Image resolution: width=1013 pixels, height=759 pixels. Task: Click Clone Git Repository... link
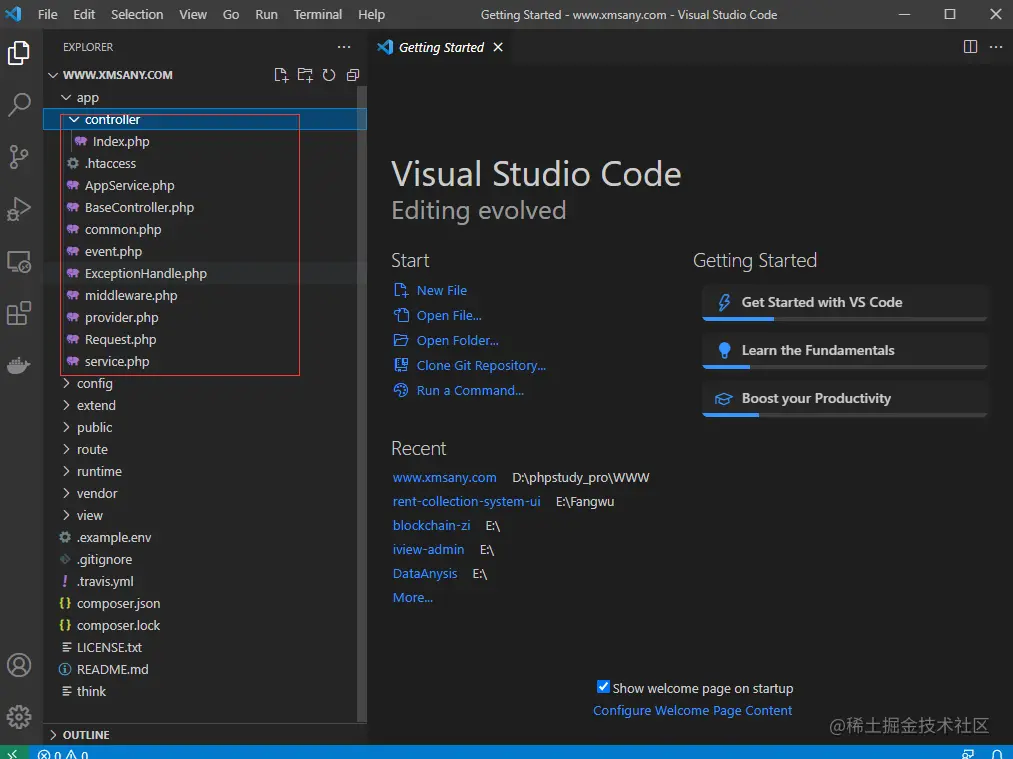point(481,366)
